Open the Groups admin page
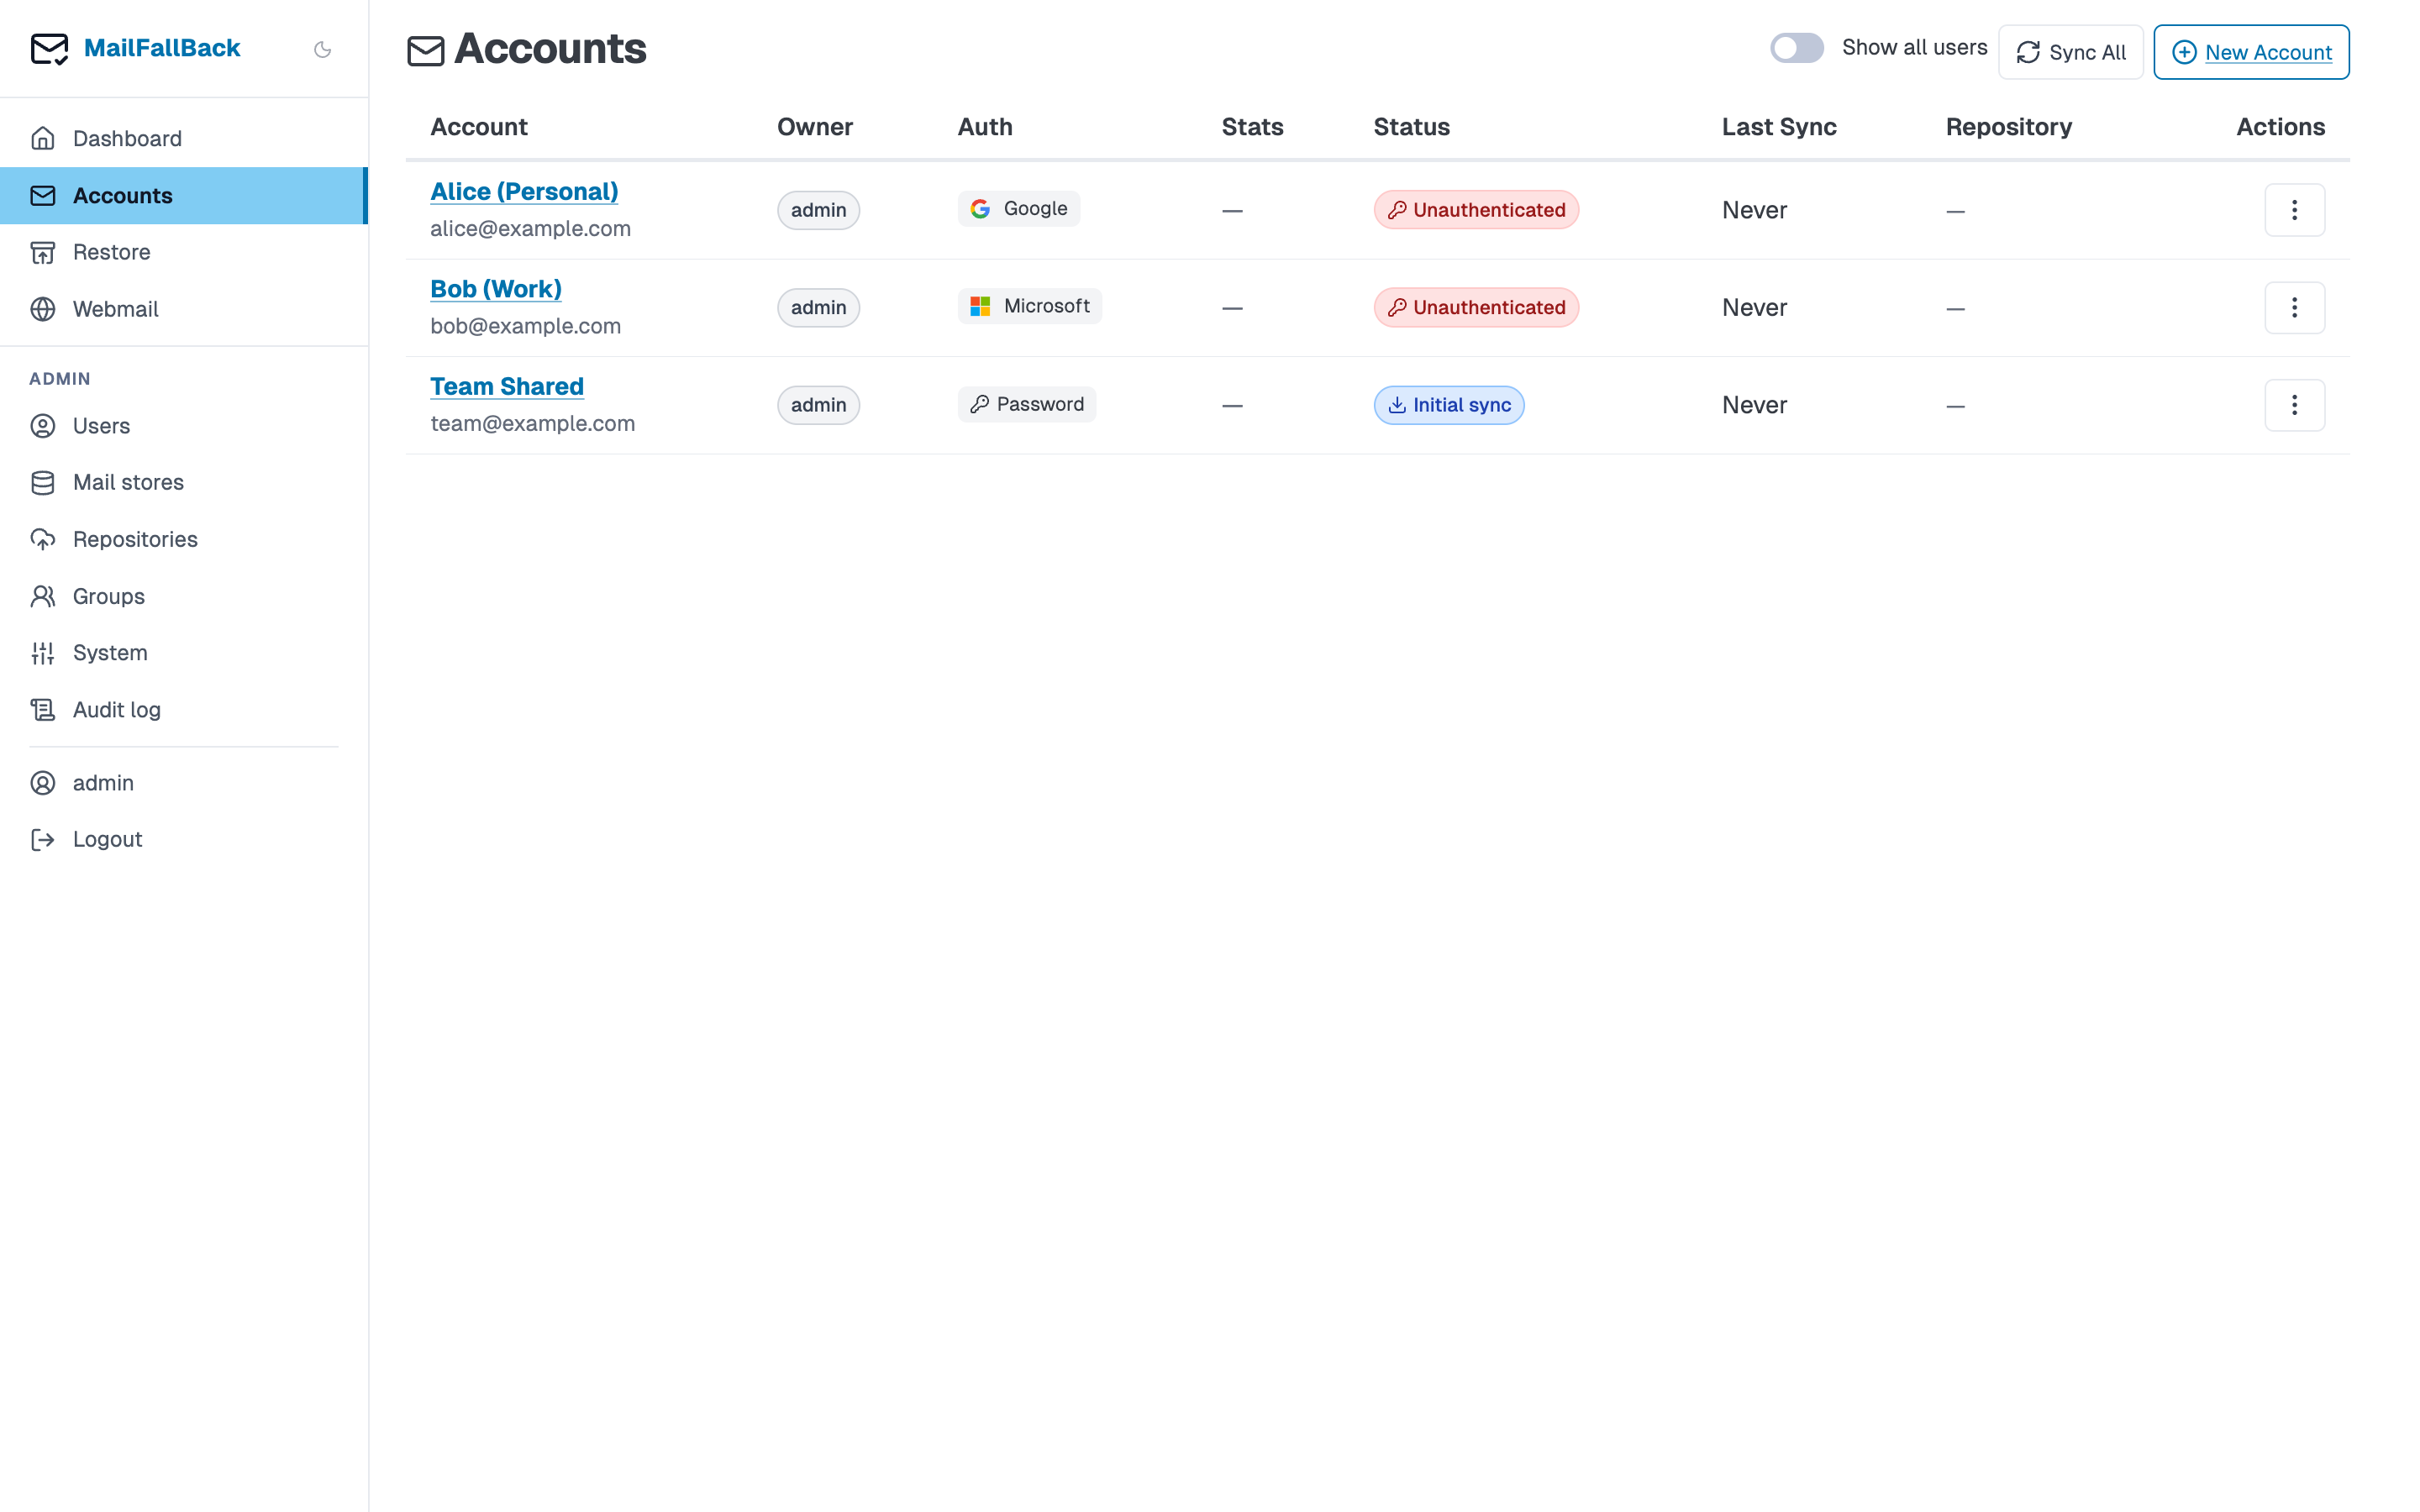This screenshot has width=2420, height=1512. [x=184, y=596]
